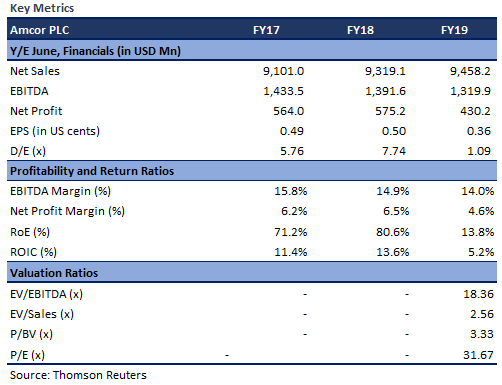The height and width of the screenshot is (385, 502).
Task: Click FY18 D/E value 7.74
Action: pyautogui.click(x=394, y=151)
